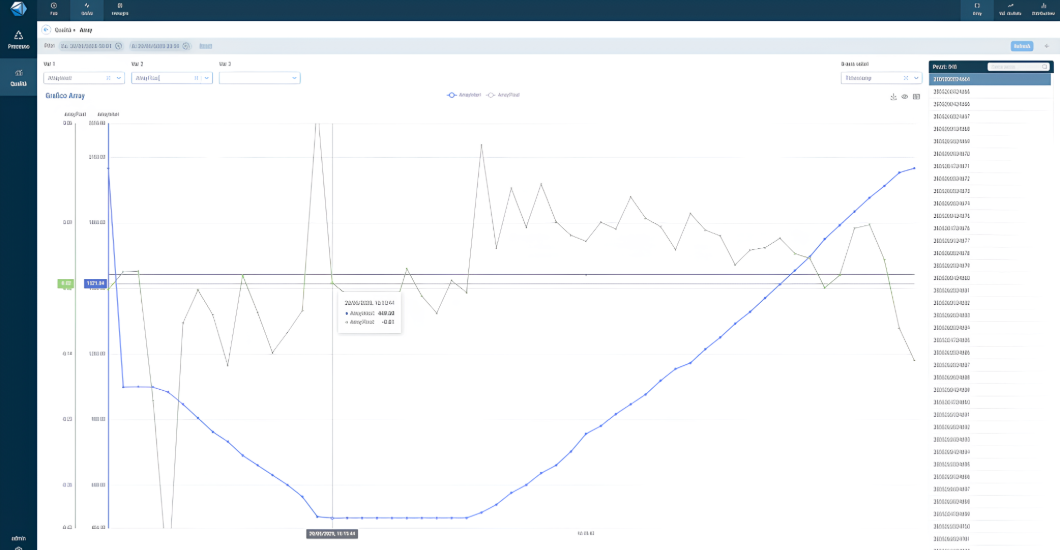This screenshot has width=1060, height=550.
Task: Expand the empty Var 3 dropdown
Action: pos(294,77)
